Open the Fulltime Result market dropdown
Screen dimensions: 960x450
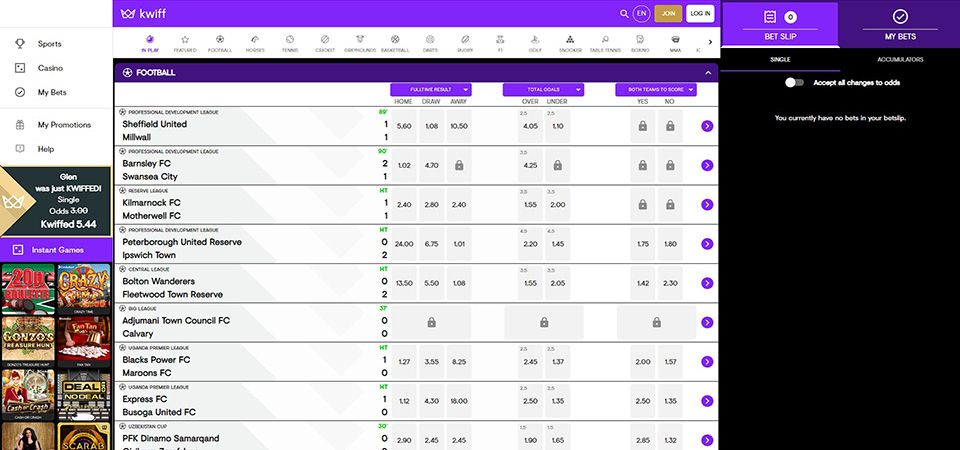[x=431, y=89]
